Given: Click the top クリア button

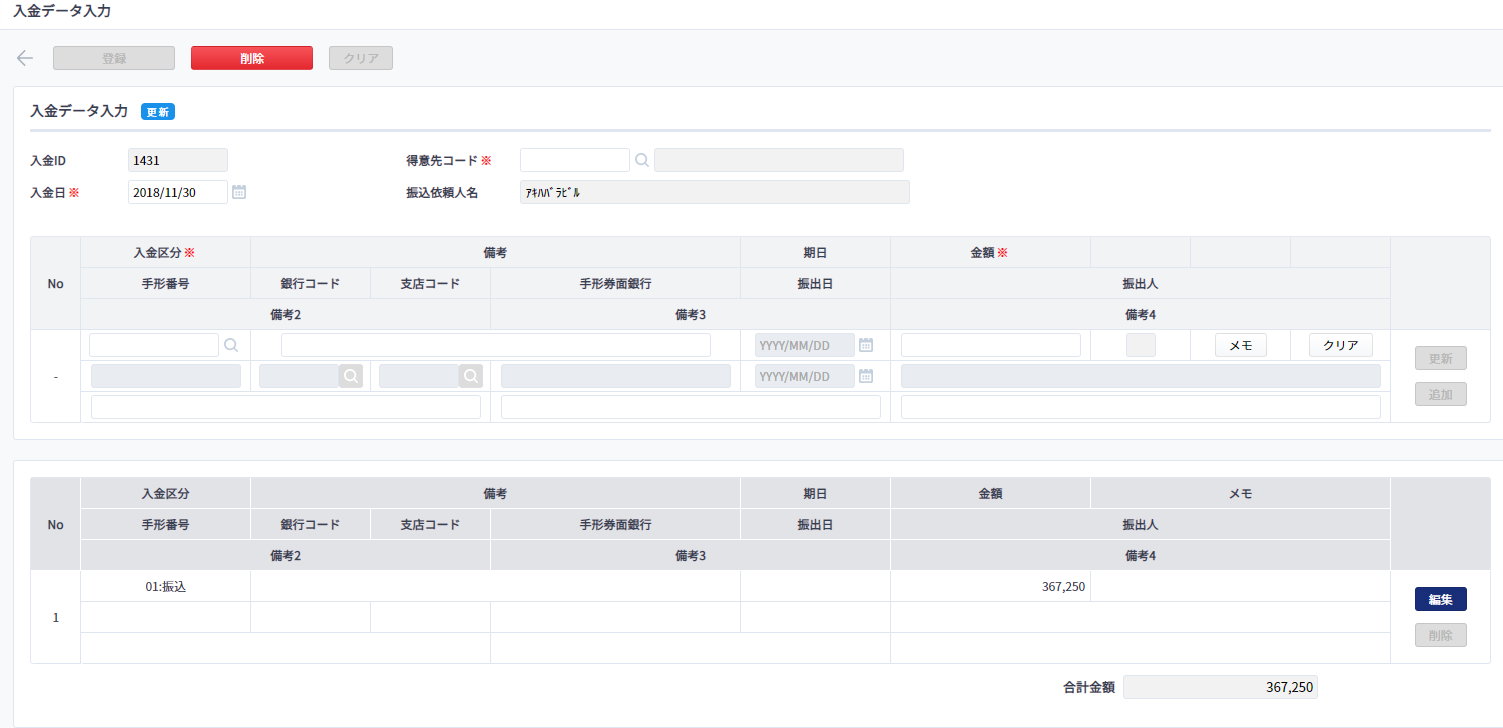Looking at the screenshot, I should (x=361, y=58).
